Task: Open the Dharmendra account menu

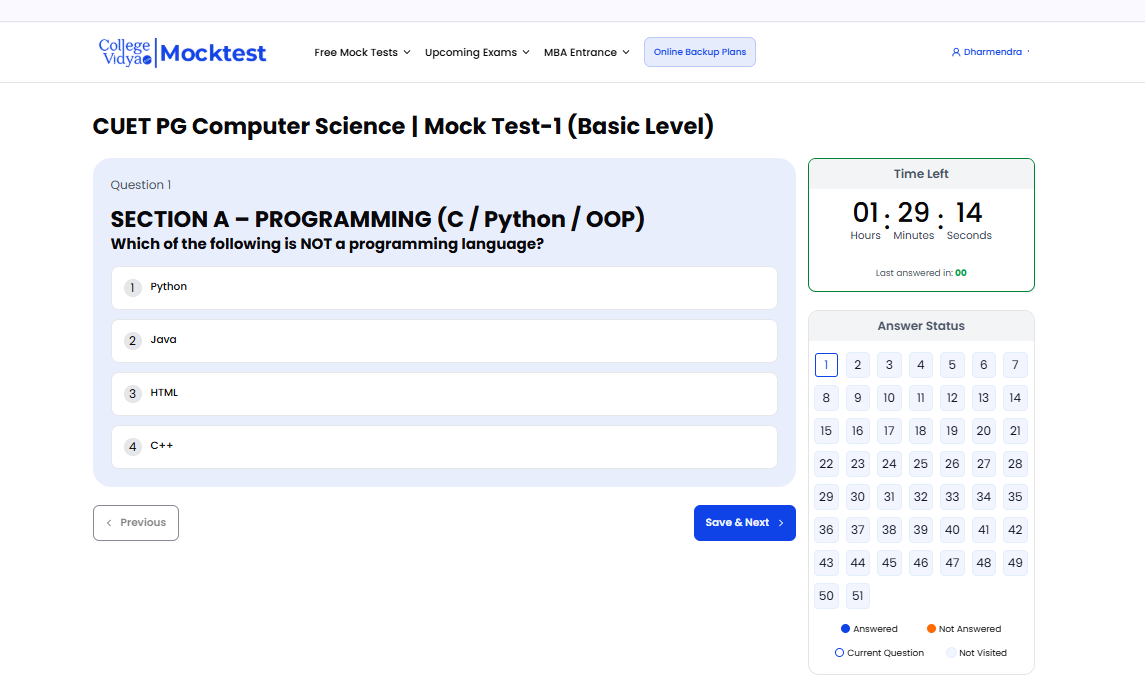Action: [991, 52]
